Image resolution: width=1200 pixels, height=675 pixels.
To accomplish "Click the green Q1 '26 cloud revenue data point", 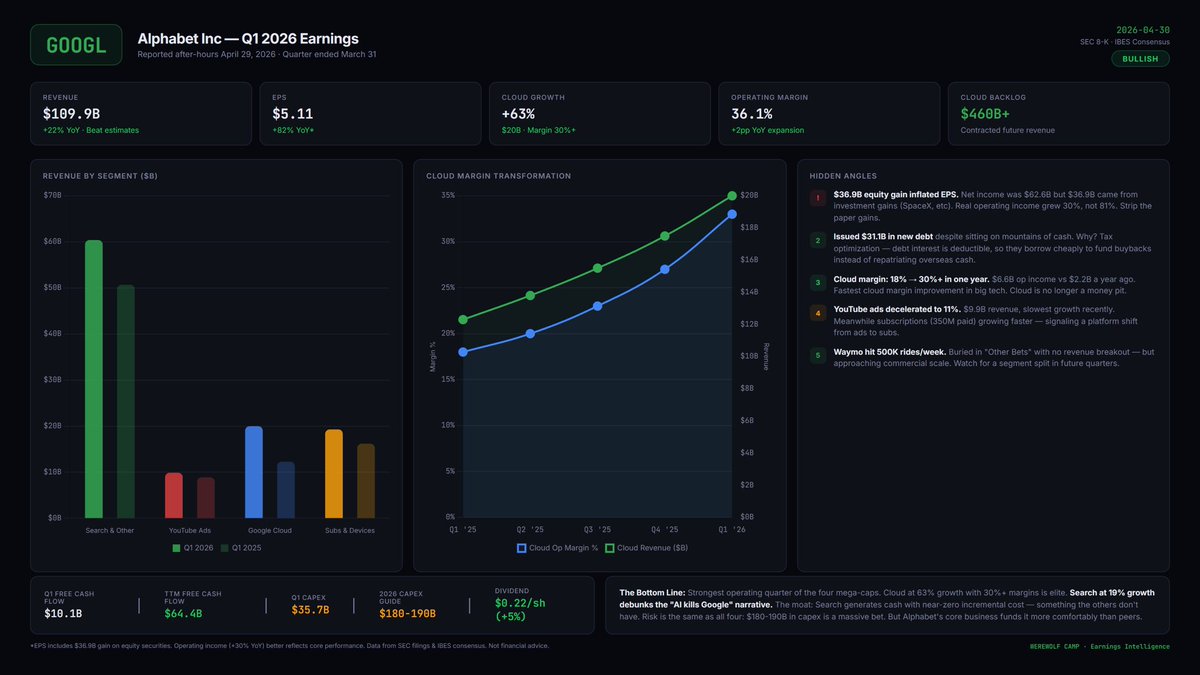I will click(x=732, y=196).
